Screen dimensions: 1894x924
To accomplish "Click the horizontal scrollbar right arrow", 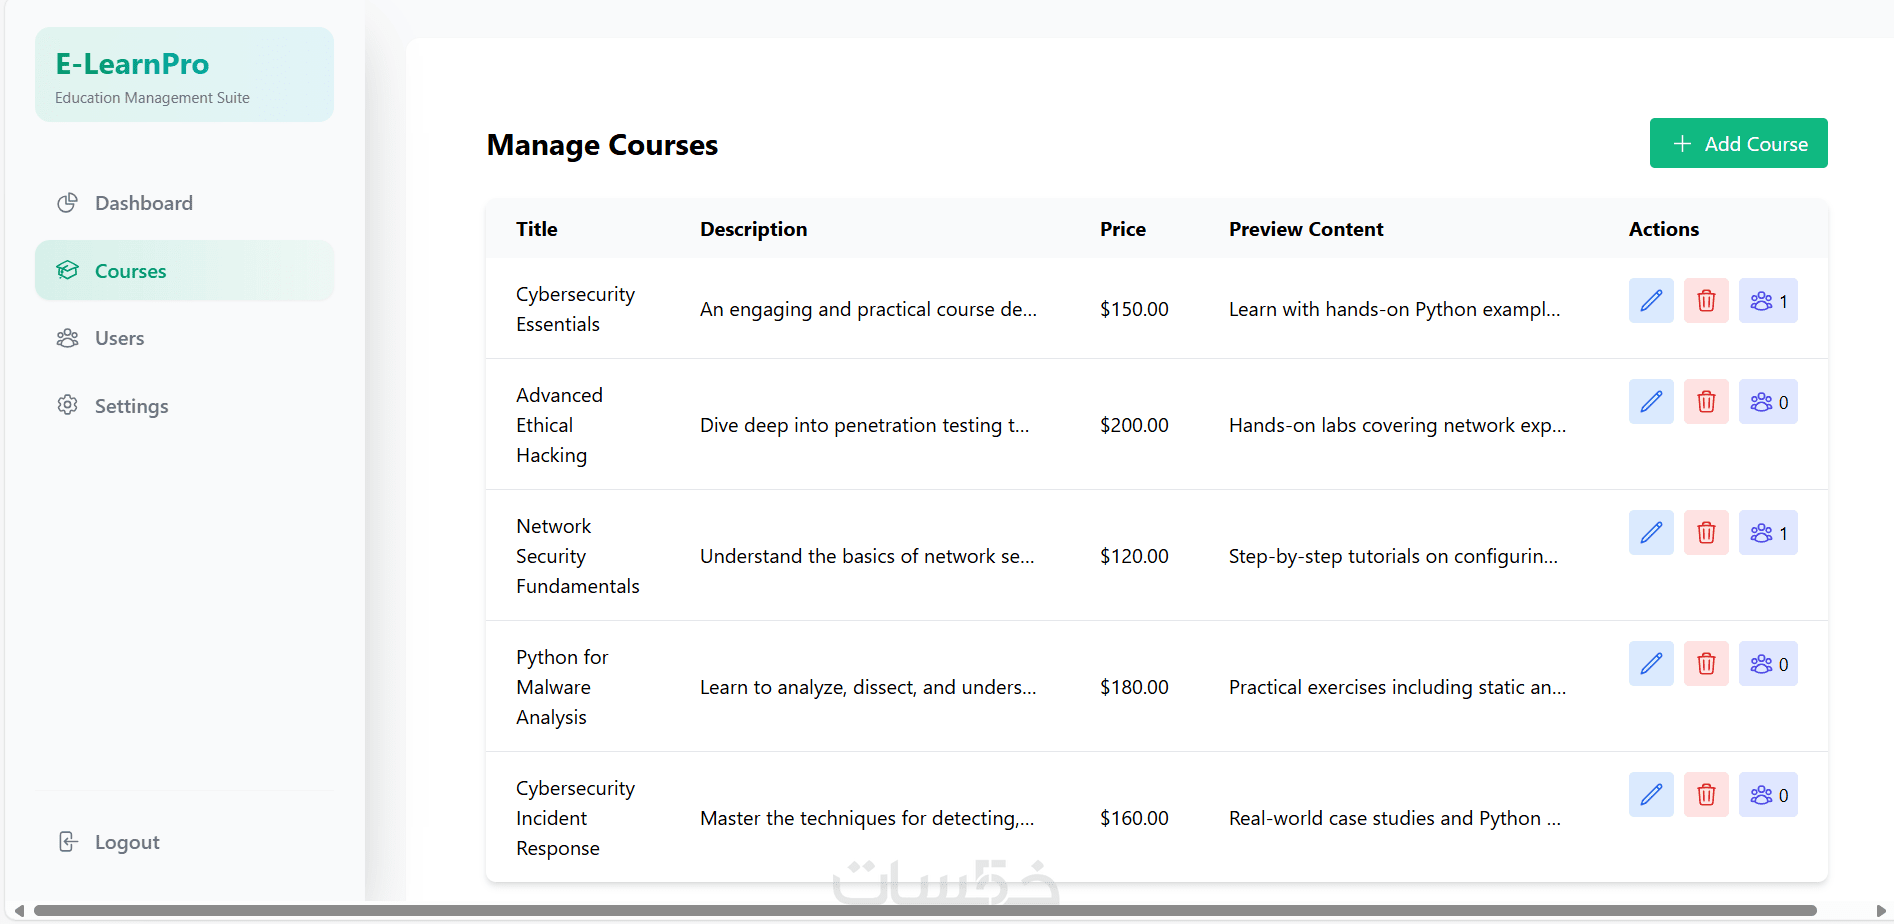I will pos(1881,911).
